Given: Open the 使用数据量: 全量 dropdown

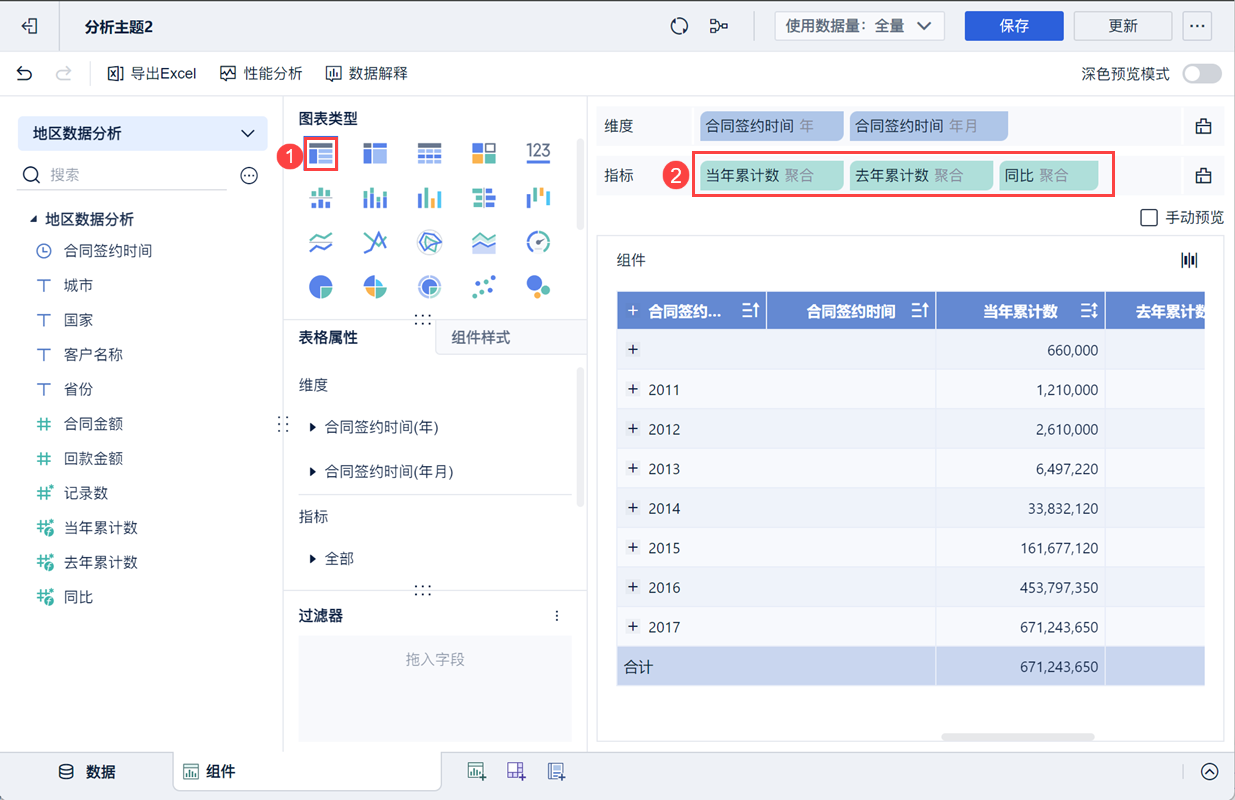Looking at the screenshot, I should tap(859, 26).
